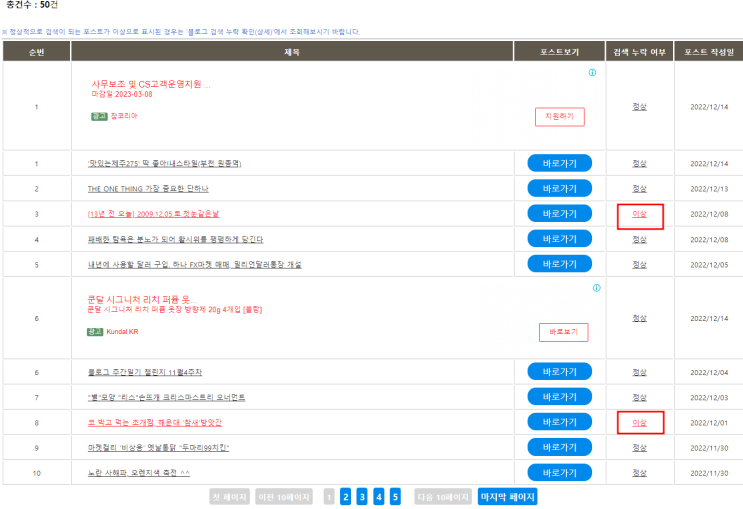This screenshot has width=743, height=509.
Task: Open the Kundal KR advertiser link
Action: (122, 332)
